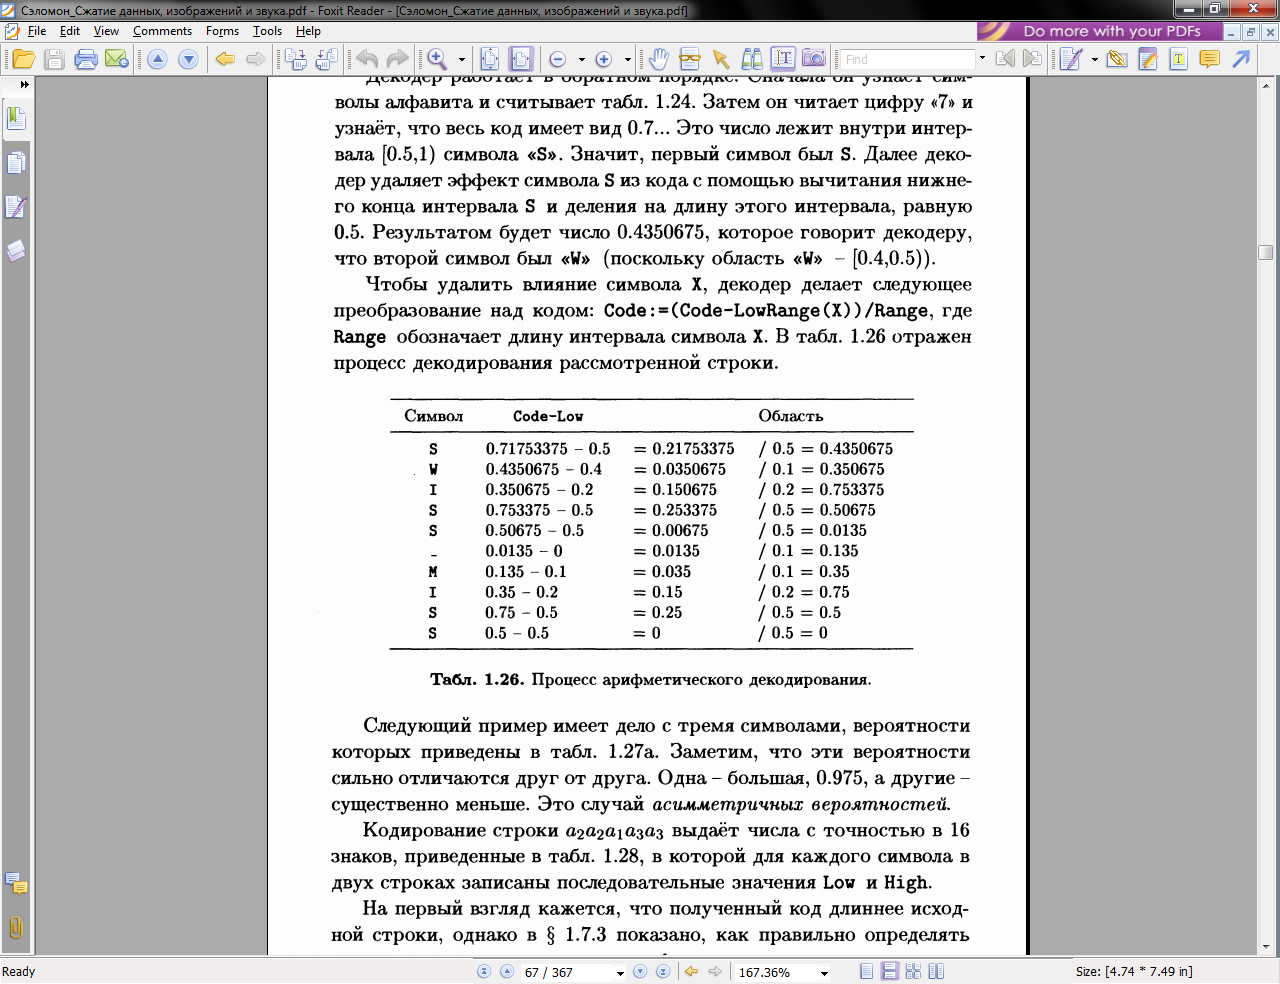Viewport: 1280px width, 984px height.
Task: Click the Save disk icon
Action: click(x=55, y=59)
